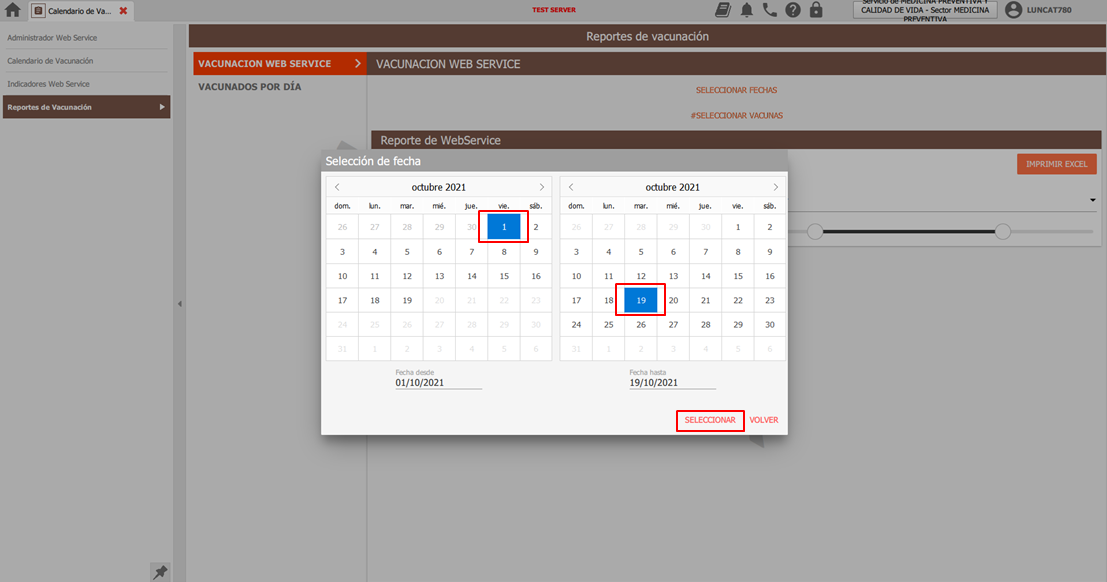Open the home icon in top bar
Viewport: 1107px width, 582px height.
click(x=10, y=11)
